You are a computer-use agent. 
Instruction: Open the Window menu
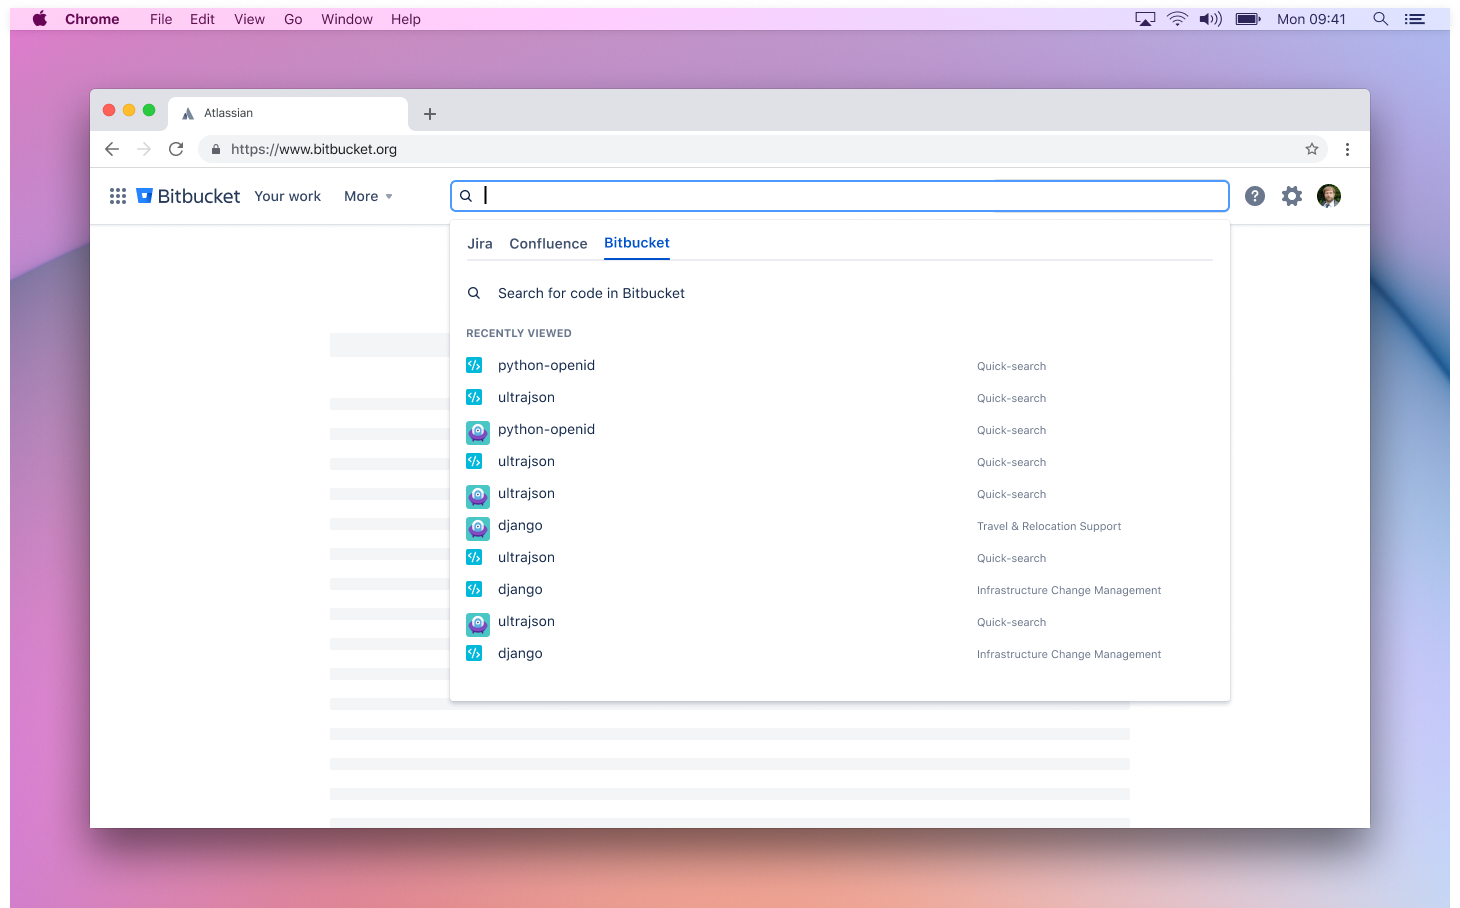(347, 19)
